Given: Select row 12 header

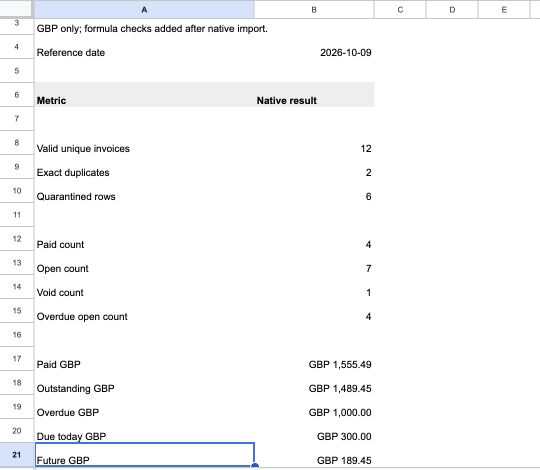Looking at the screenshot, I should coord(17,239).
